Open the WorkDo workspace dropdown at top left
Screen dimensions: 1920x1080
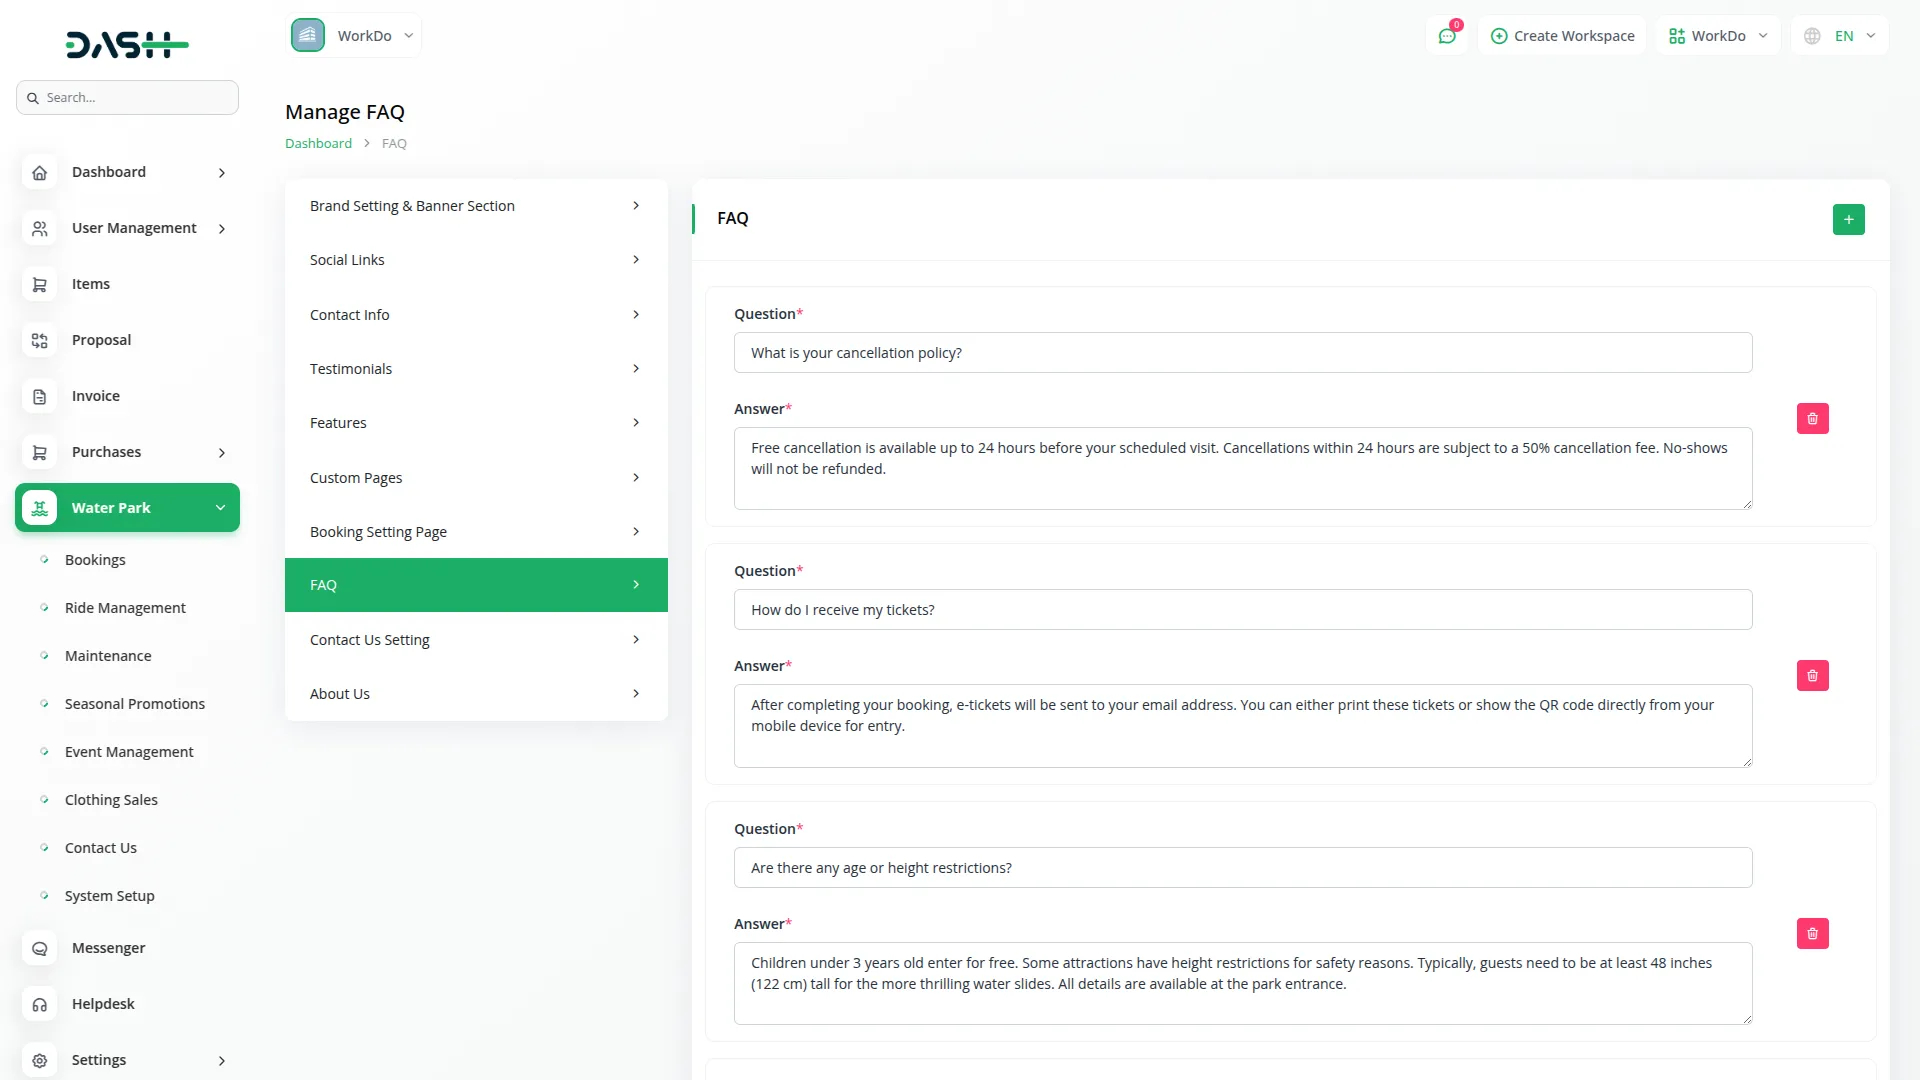point(355,36)
